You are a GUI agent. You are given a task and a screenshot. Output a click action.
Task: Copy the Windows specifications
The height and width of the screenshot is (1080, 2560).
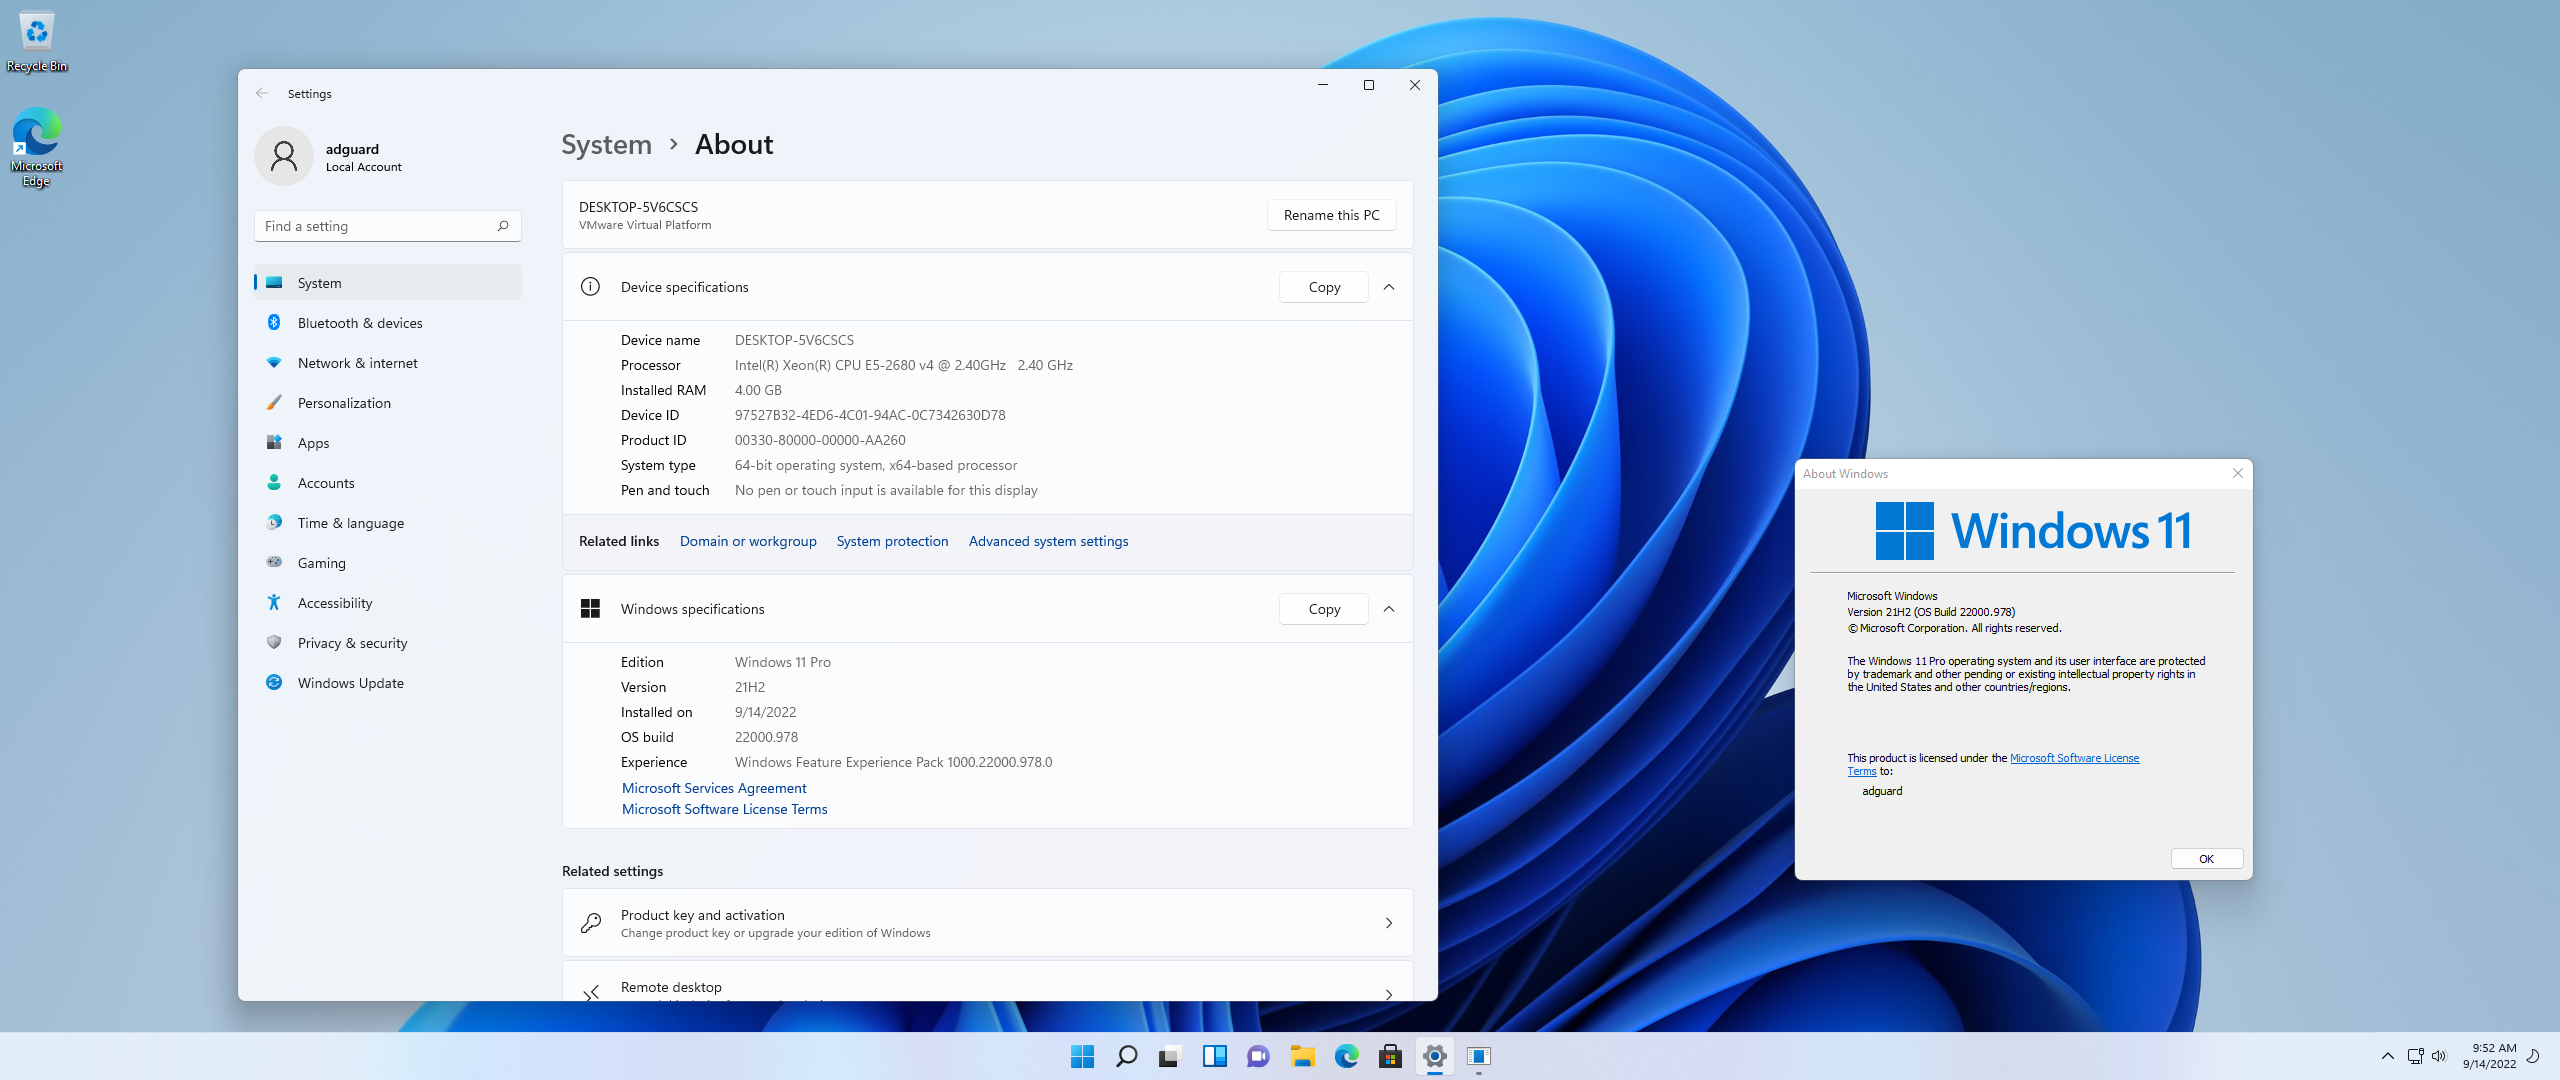coord(1324,609)
